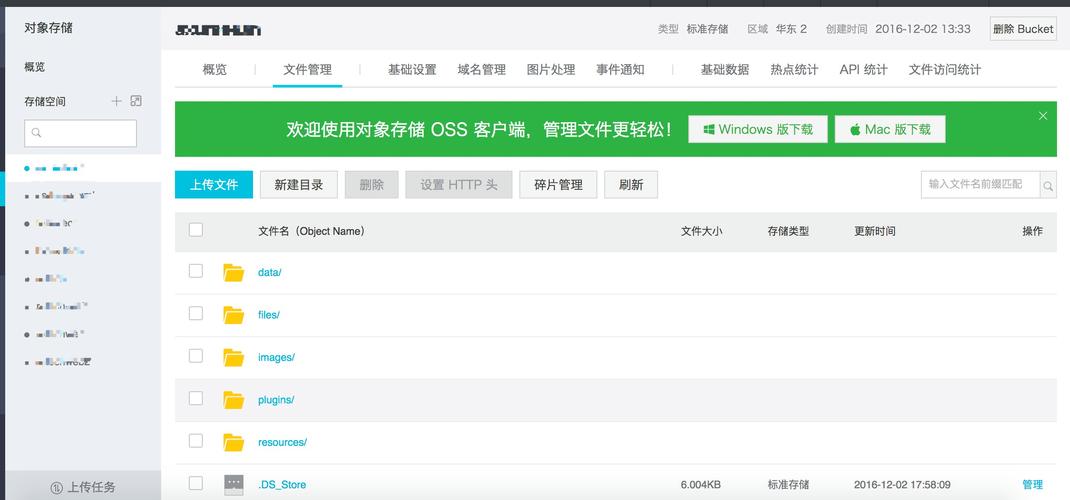This screenshot has height=500, width=1070.
Task: Download the Mac 版 client
Action: click(x=890, y=129)
